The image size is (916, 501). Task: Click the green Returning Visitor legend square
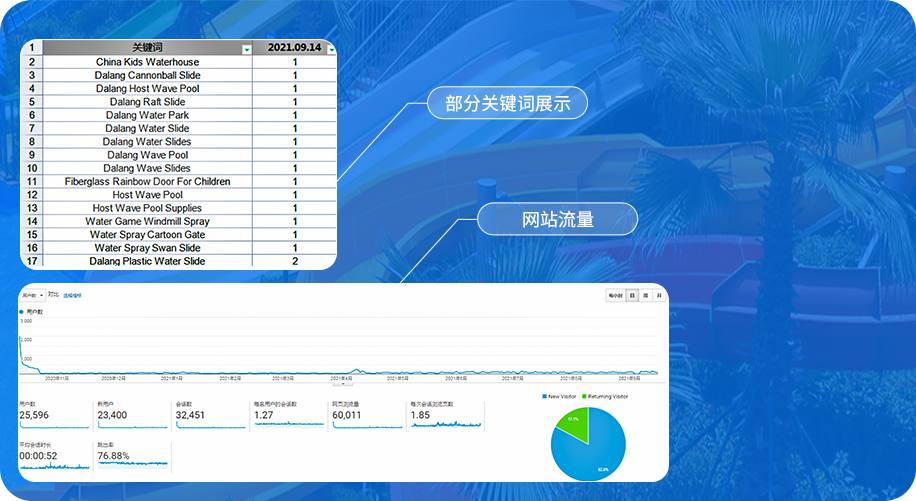(x=586, y=397)
